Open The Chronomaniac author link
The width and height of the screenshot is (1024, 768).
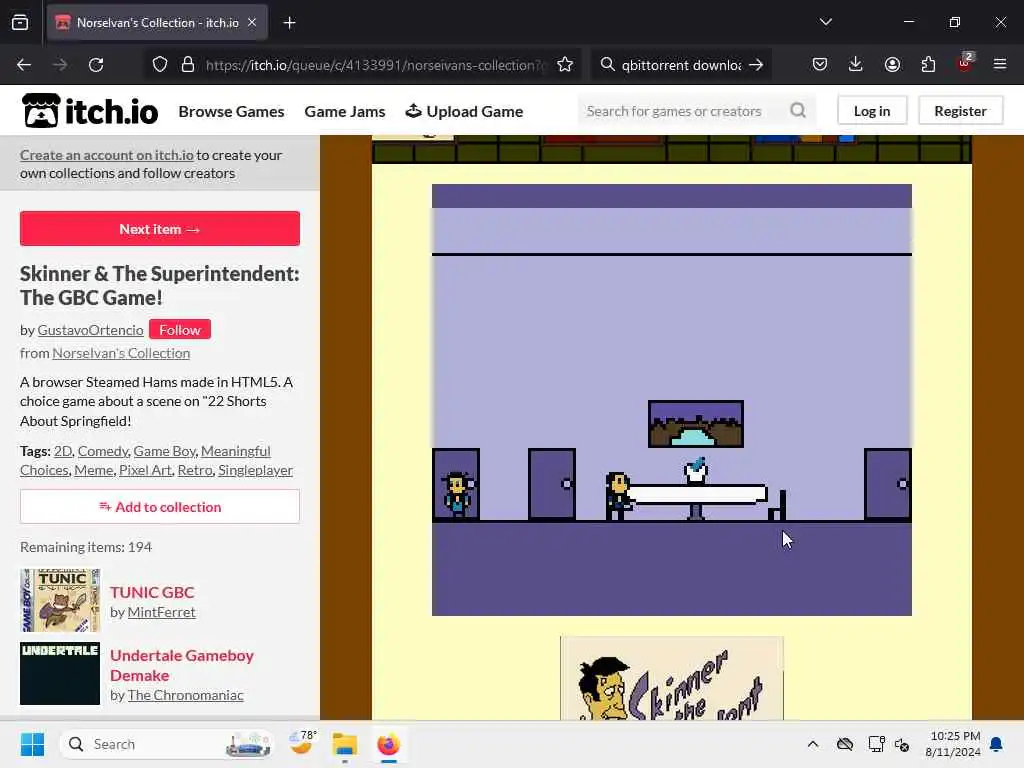pyautogui.click(x=185, y=695)
